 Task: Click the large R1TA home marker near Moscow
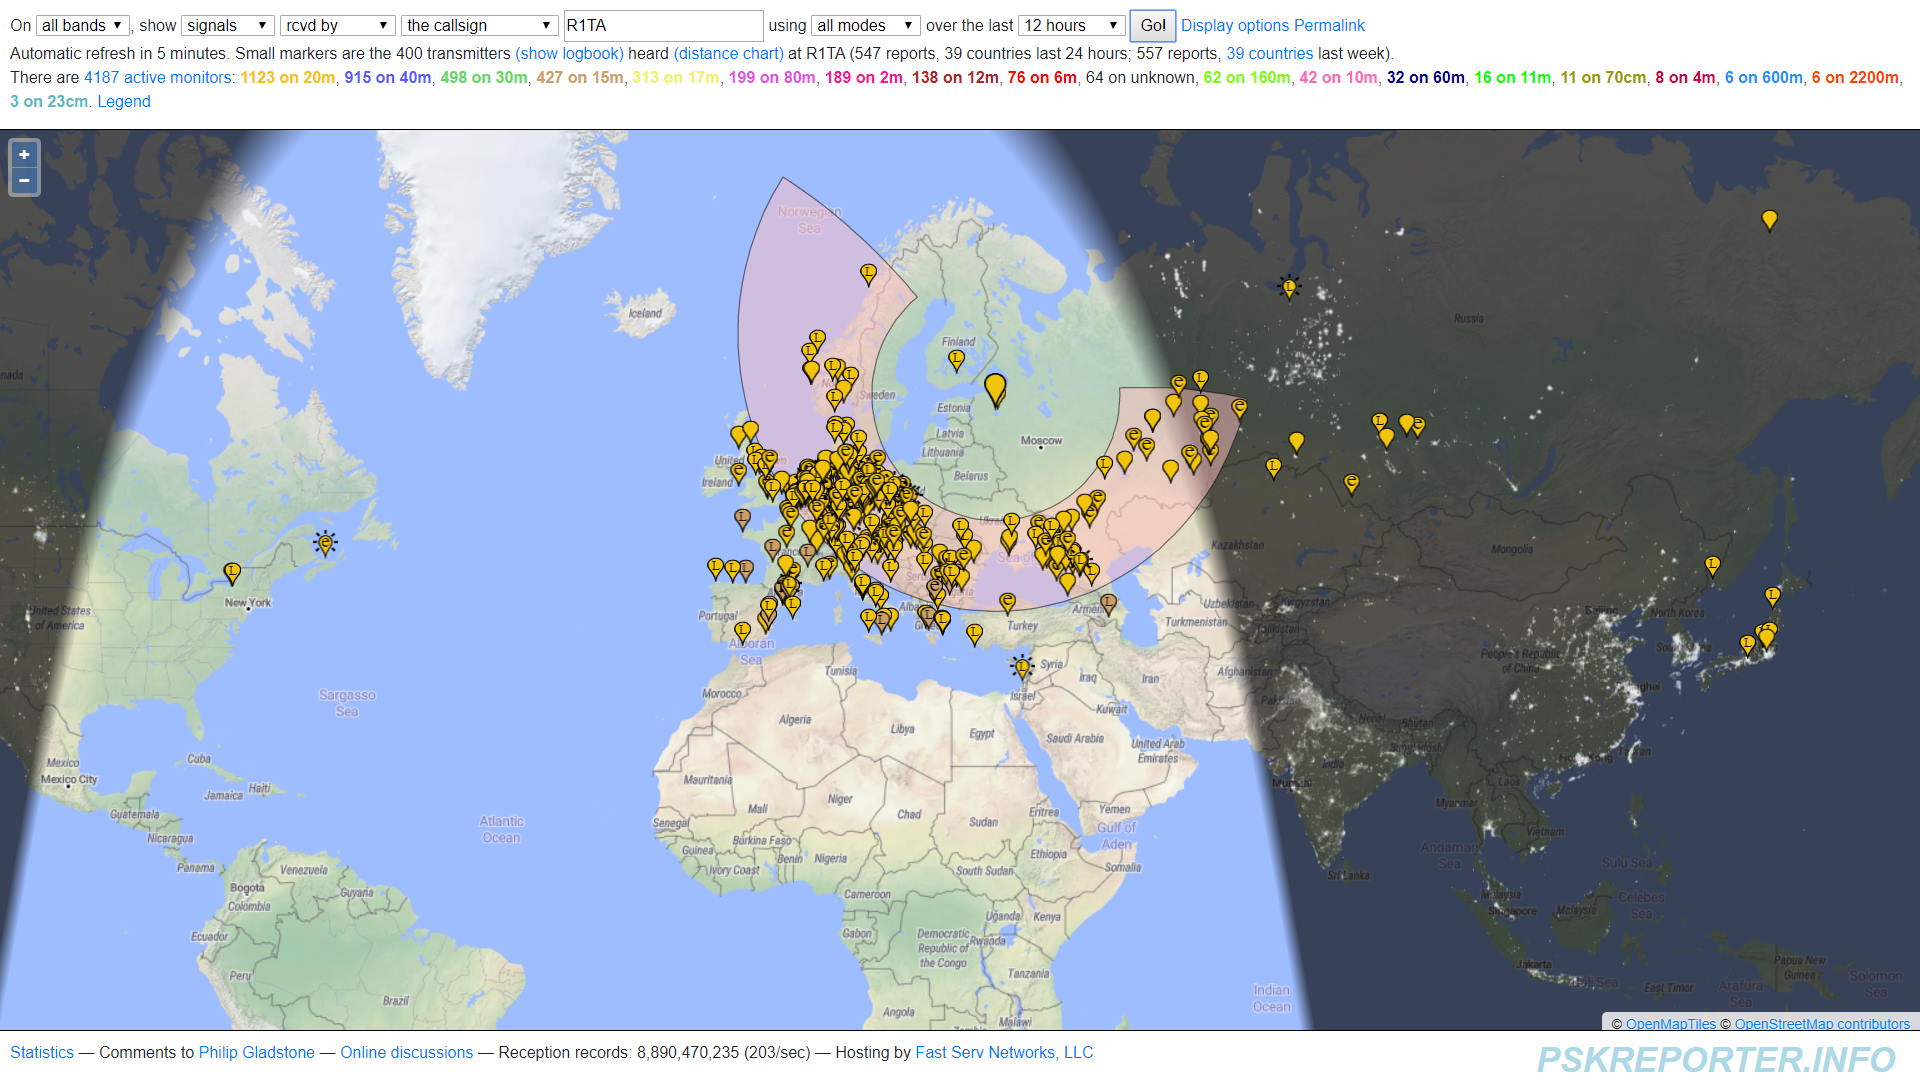pyautogui.click(x=995, y=387)
